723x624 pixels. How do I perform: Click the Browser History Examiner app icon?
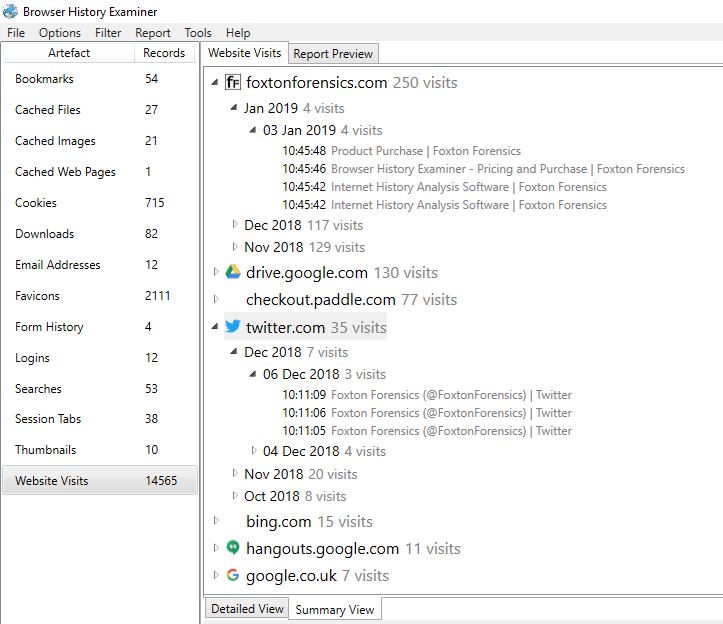point(10,11)
